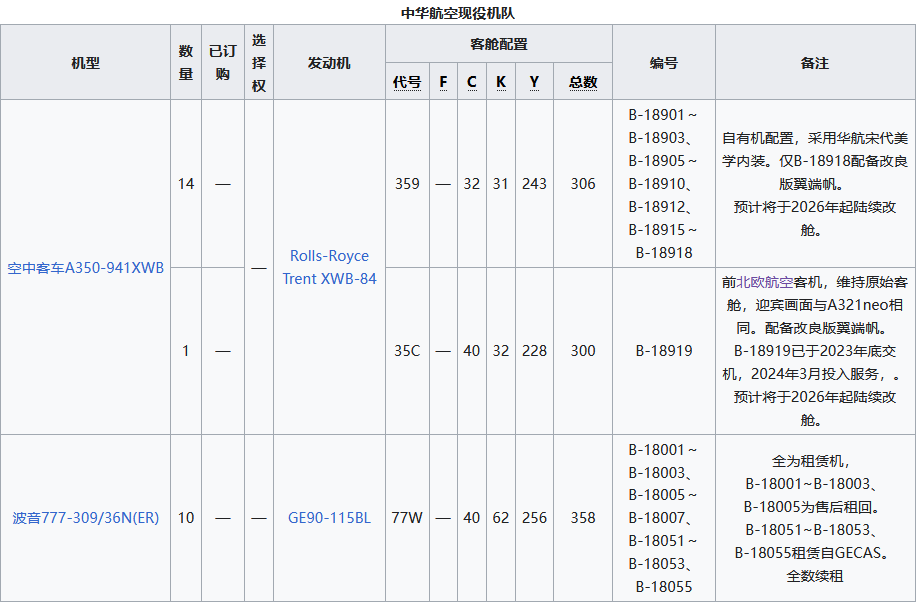Click C seat count 40 in the 35C row
The image size is (916, 602).
(x=472, y=351)
